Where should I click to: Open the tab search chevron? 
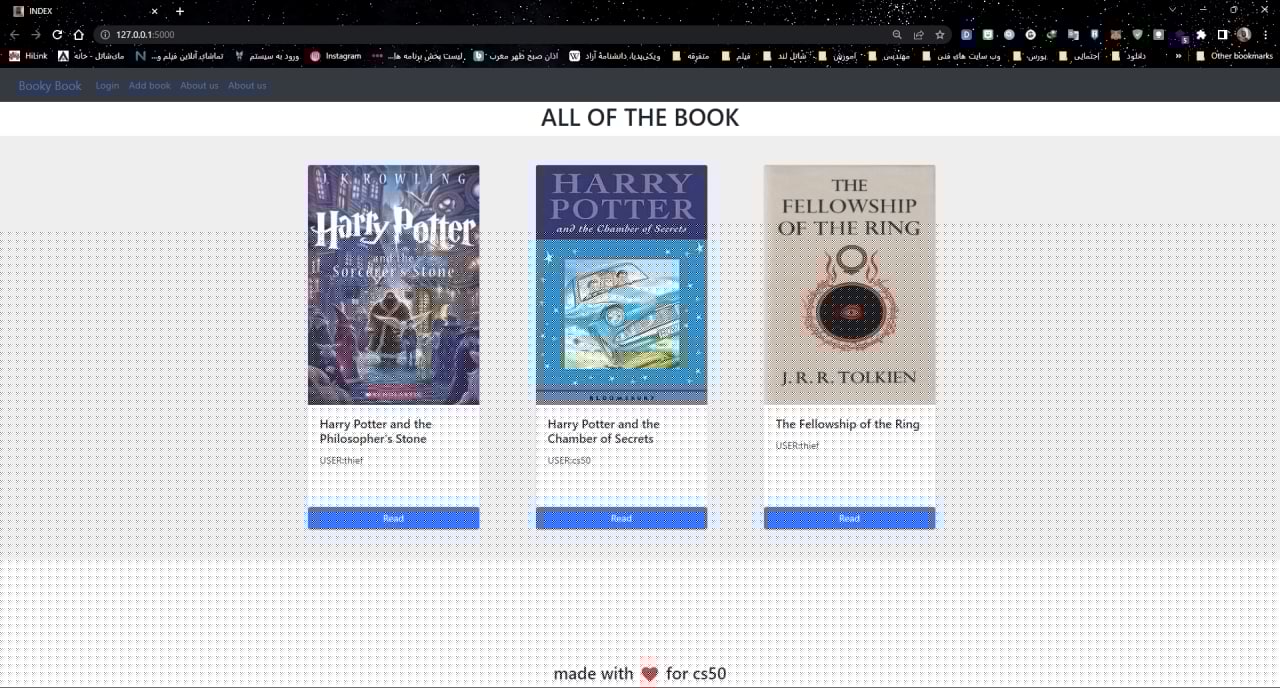coord(1173,10)
